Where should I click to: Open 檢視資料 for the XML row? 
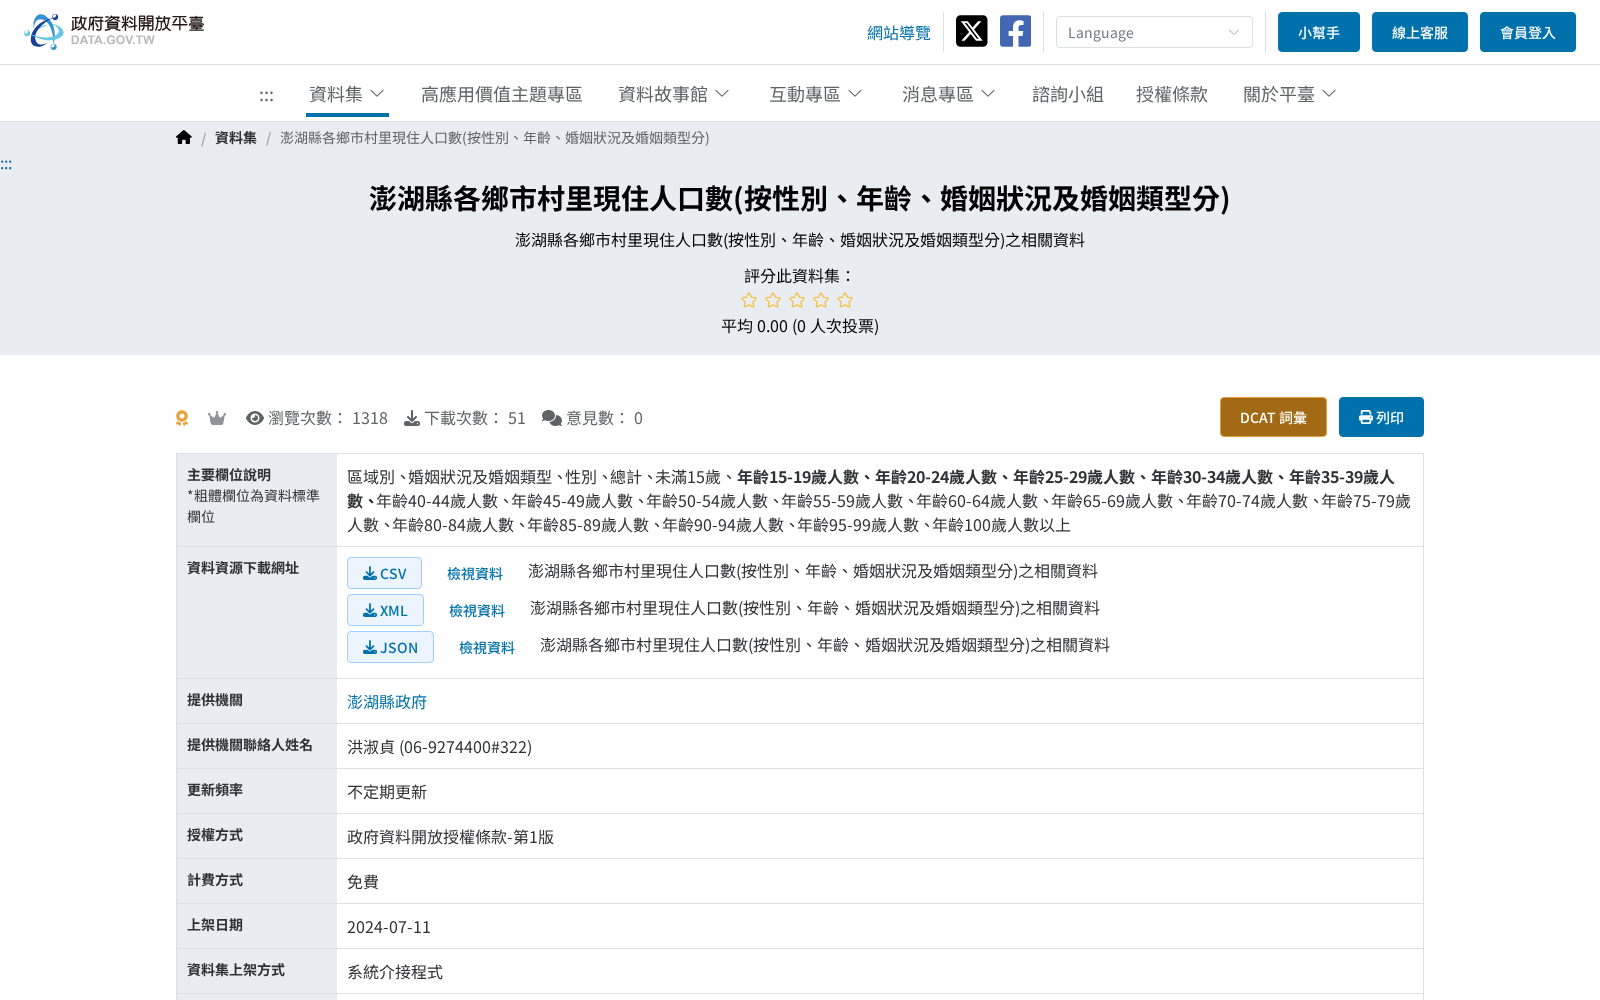[x=477, y=611]
